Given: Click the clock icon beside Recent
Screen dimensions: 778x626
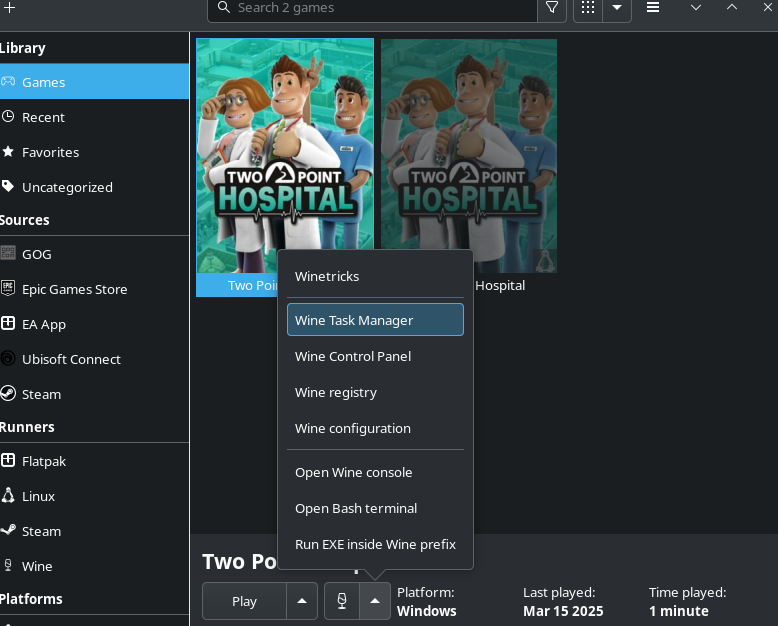Looking at the screenshot, I should 8,117.
